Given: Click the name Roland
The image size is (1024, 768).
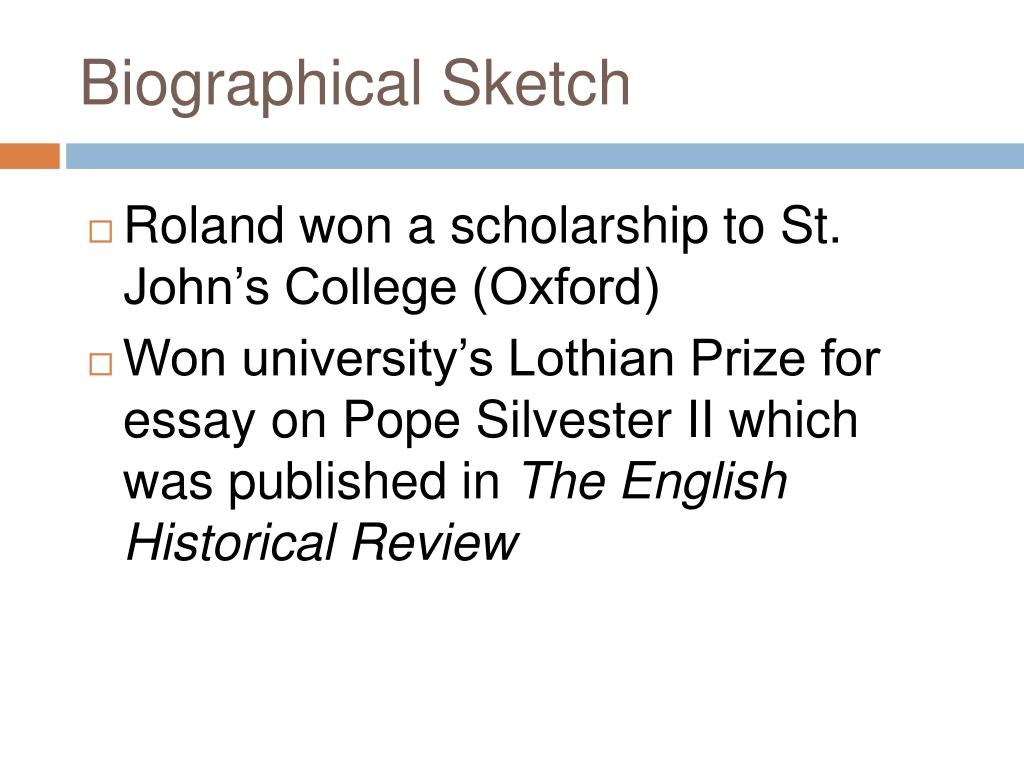Looking at the screenshot, I should click(204, 225).
